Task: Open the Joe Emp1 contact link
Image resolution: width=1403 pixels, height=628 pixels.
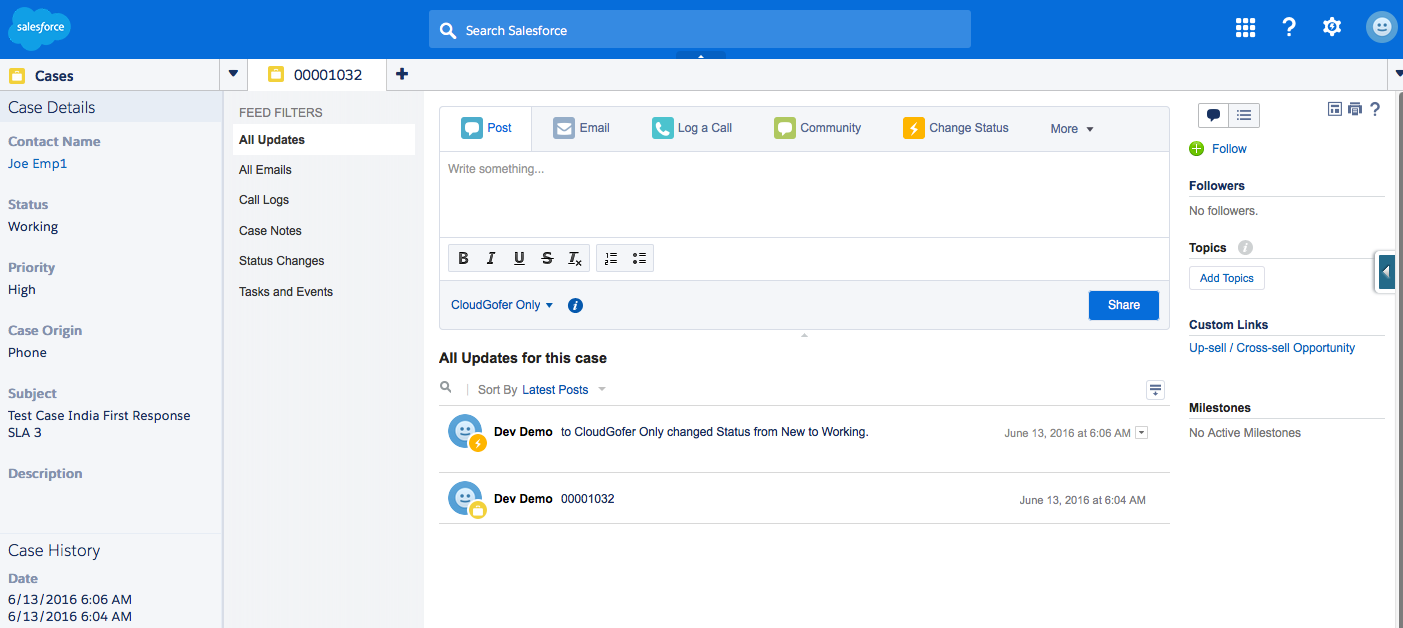Action: click(38, 164)
